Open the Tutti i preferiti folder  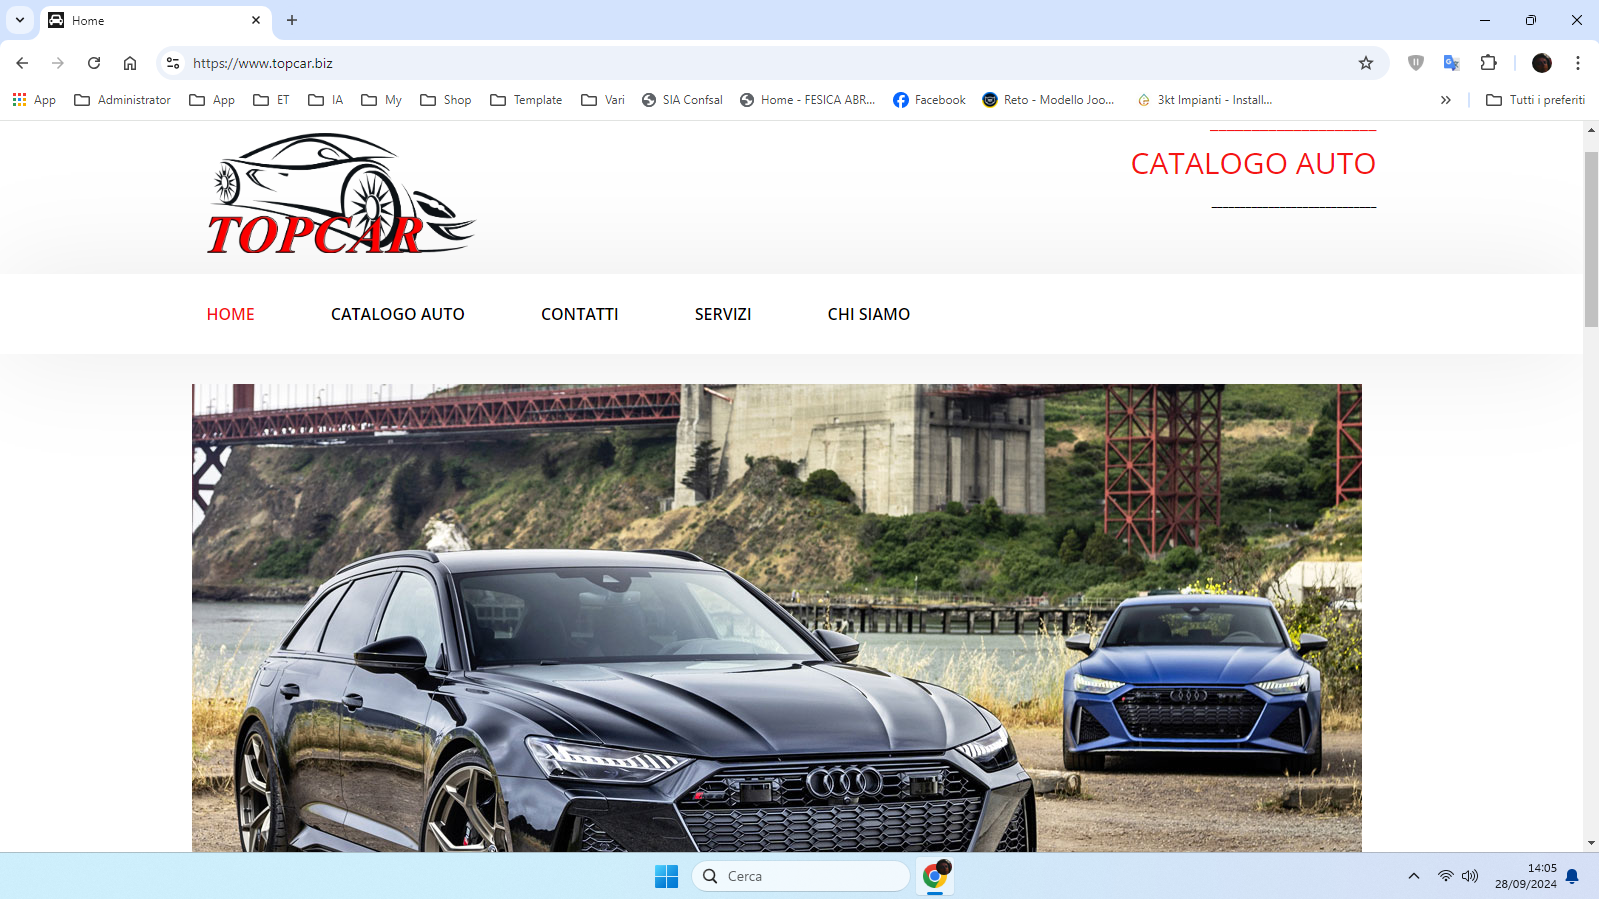(1535, 100)
